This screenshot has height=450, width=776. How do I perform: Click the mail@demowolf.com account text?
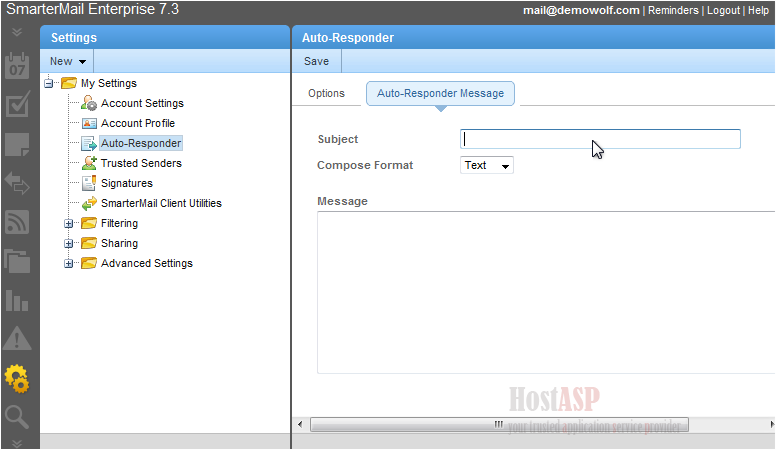point(581,10)
